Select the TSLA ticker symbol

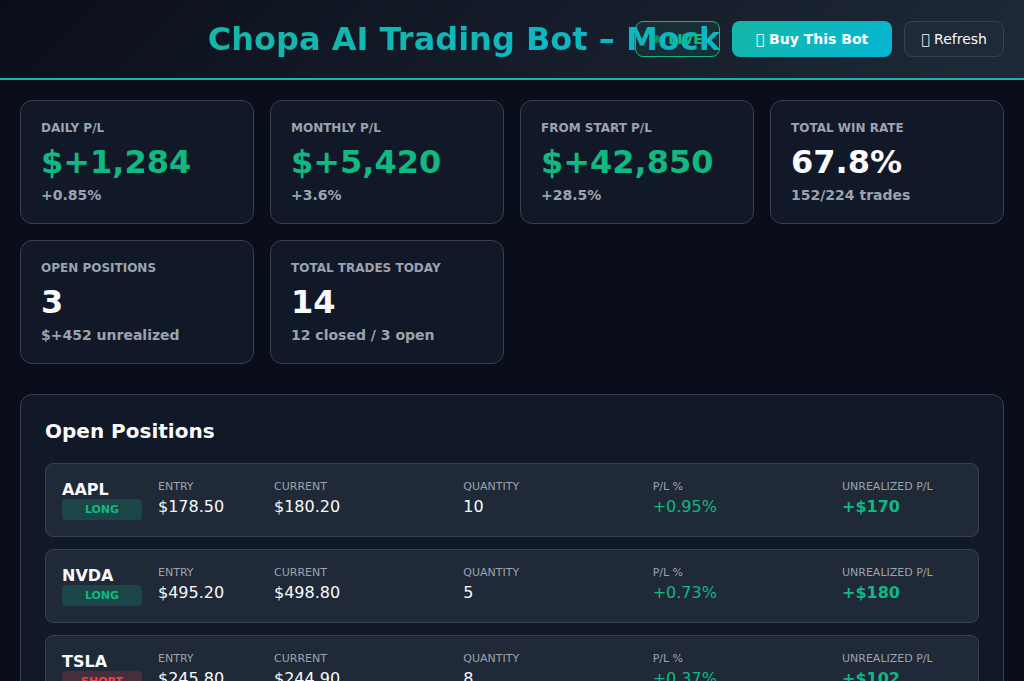click(x=85, y=661)
